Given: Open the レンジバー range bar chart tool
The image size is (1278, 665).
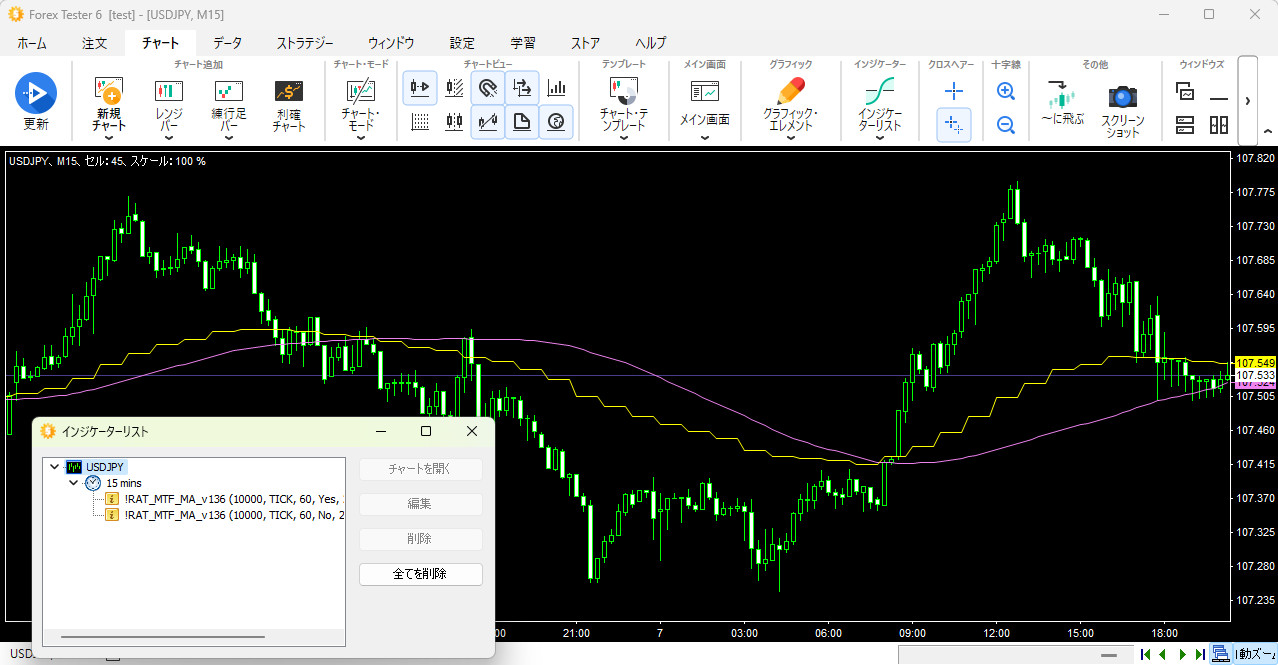Looking at the screenshot, I should click(x=169, y=91).
